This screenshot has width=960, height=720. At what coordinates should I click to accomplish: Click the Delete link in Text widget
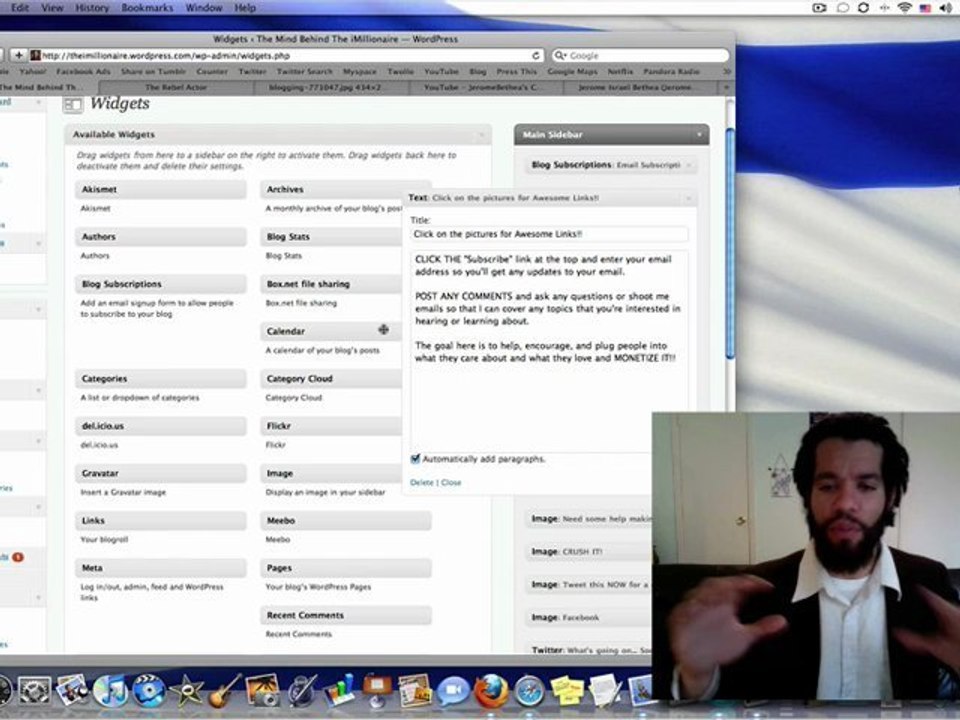point(421,482)
